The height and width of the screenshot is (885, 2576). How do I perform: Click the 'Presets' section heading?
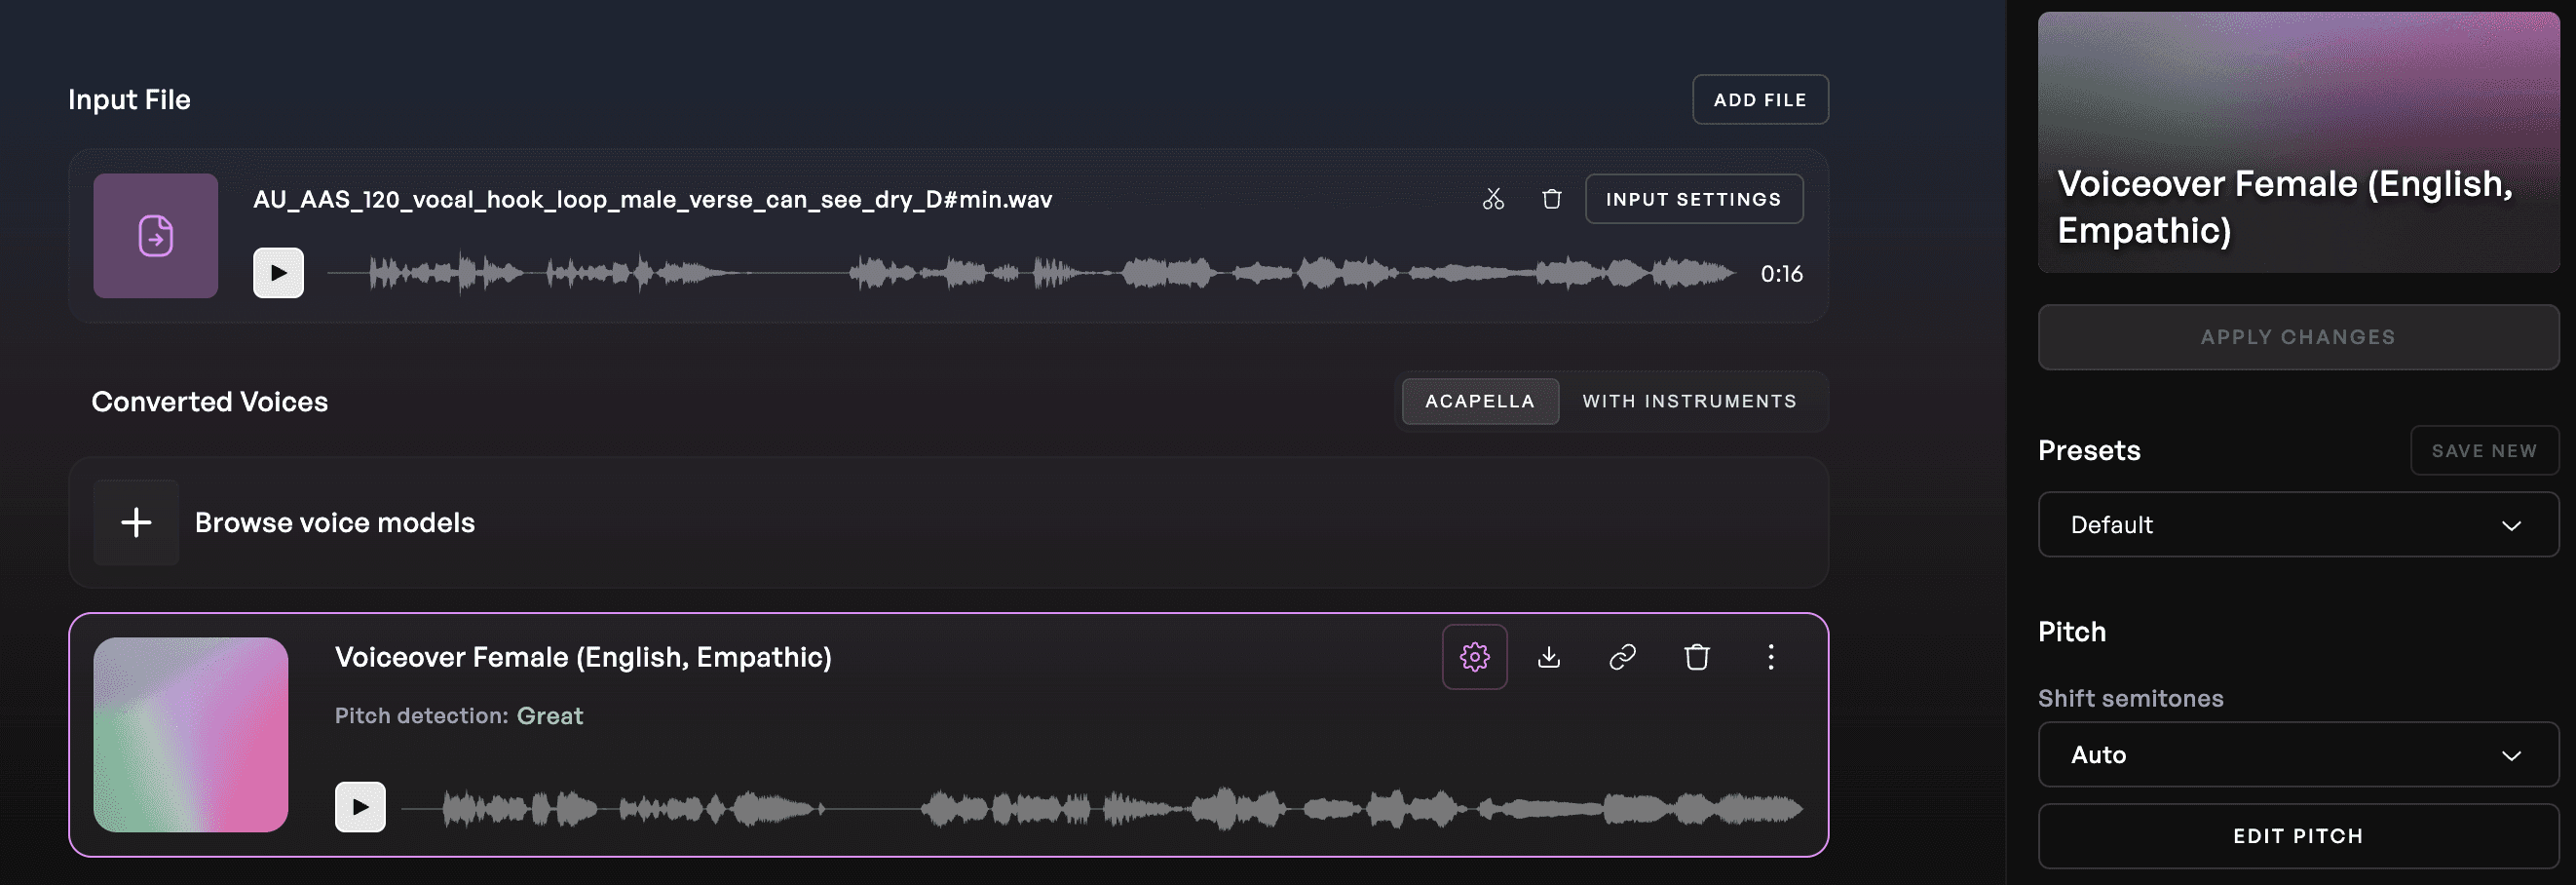coord(2089,451)
